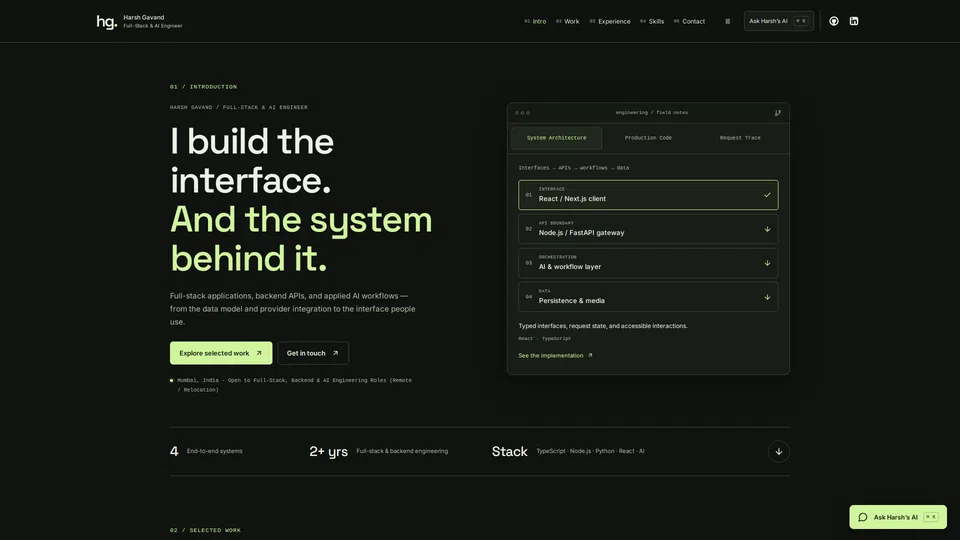Click the git branch icon in field notes panel
The height and width of the screenshot is (540, 960).
click(778, 113)
